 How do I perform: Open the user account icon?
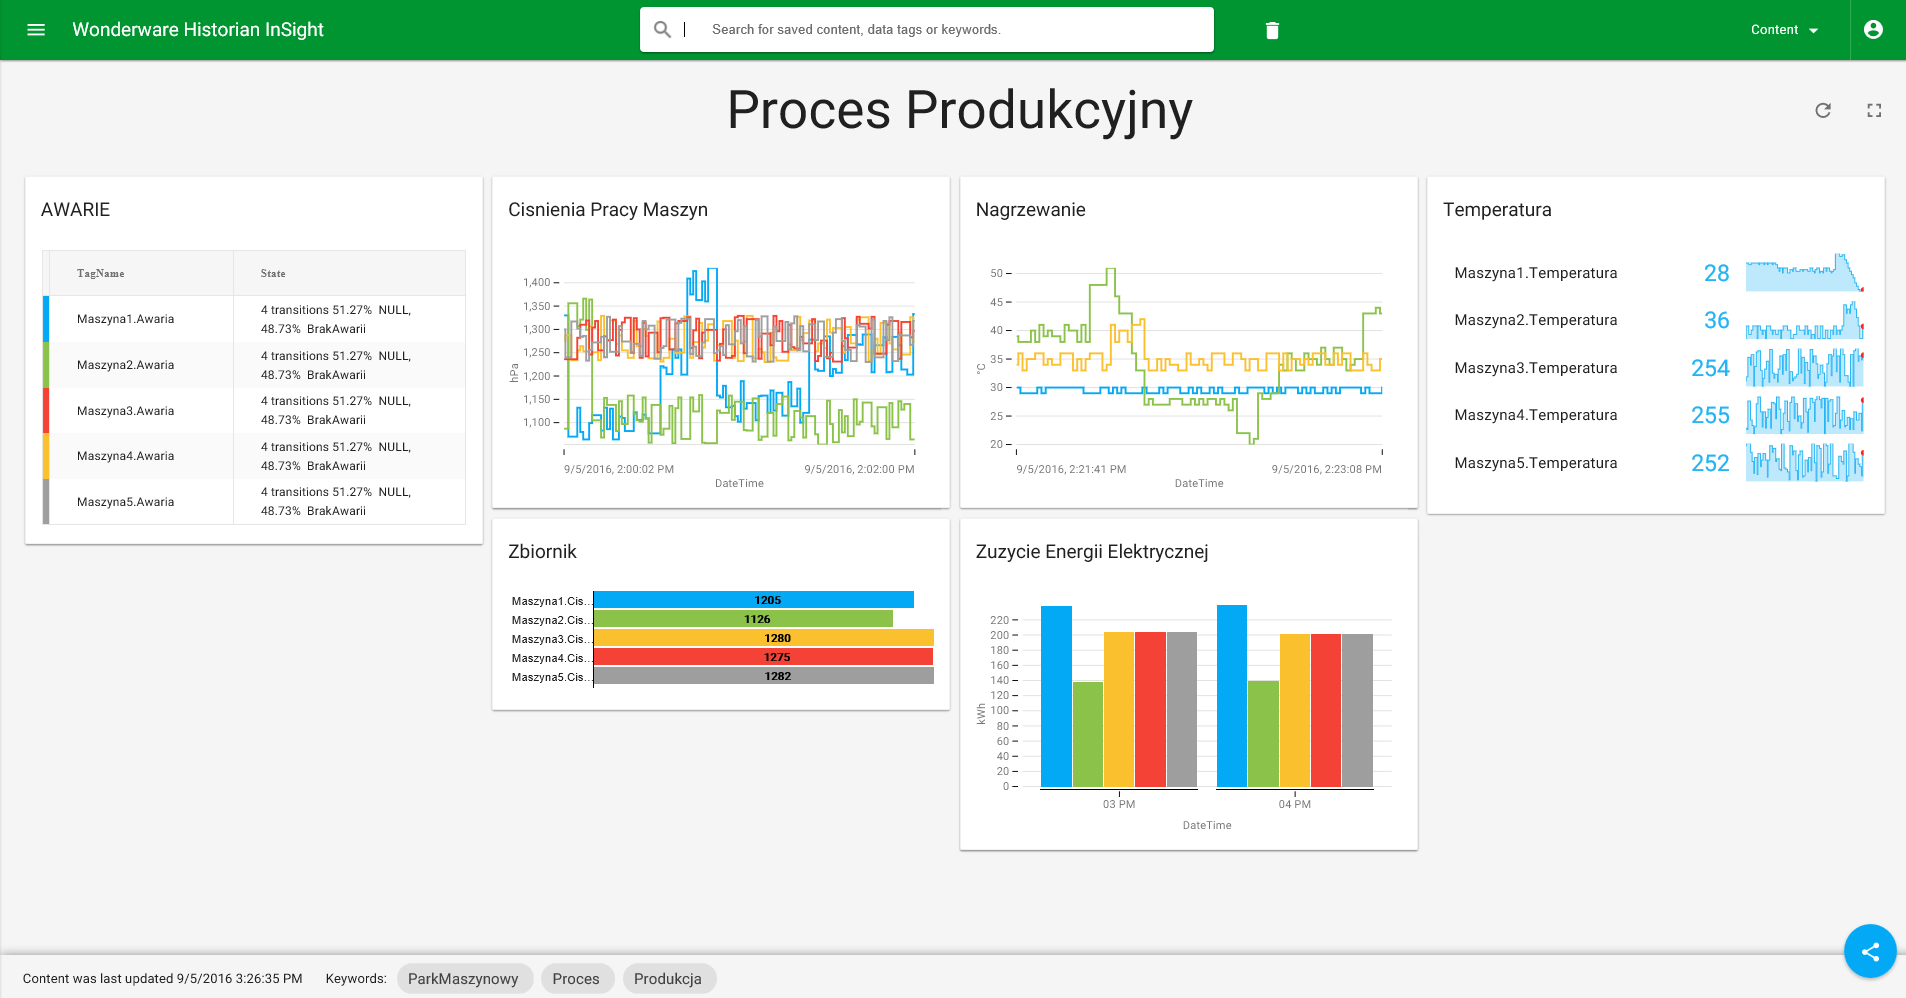(x=1873, y=30)
